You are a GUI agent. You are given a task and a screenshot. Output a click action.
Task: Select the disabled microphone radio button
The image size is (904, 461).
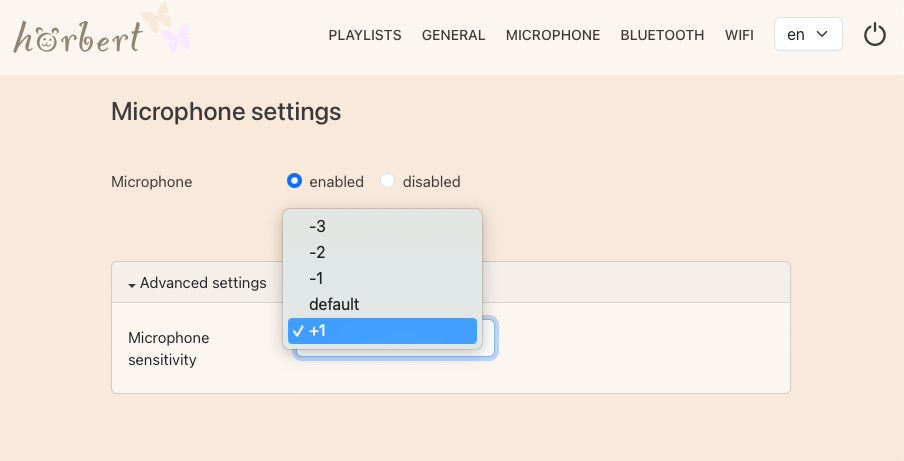(x=388, y=181)
